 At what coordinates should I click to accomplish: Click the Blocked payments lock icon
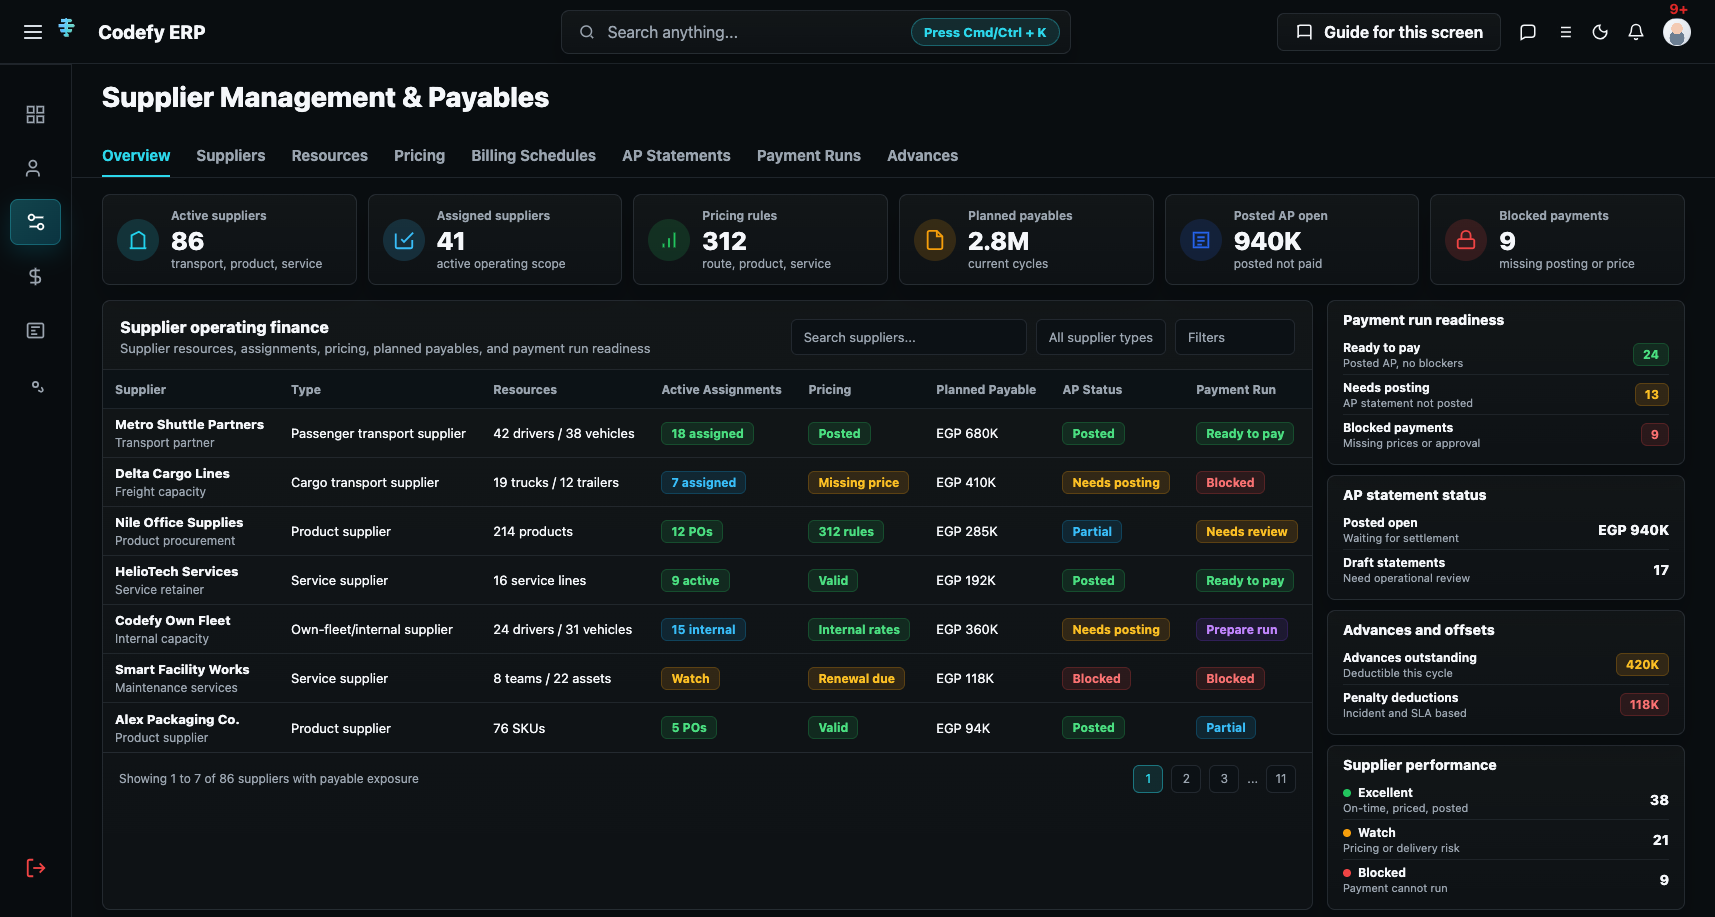(x=1466, y=240)
